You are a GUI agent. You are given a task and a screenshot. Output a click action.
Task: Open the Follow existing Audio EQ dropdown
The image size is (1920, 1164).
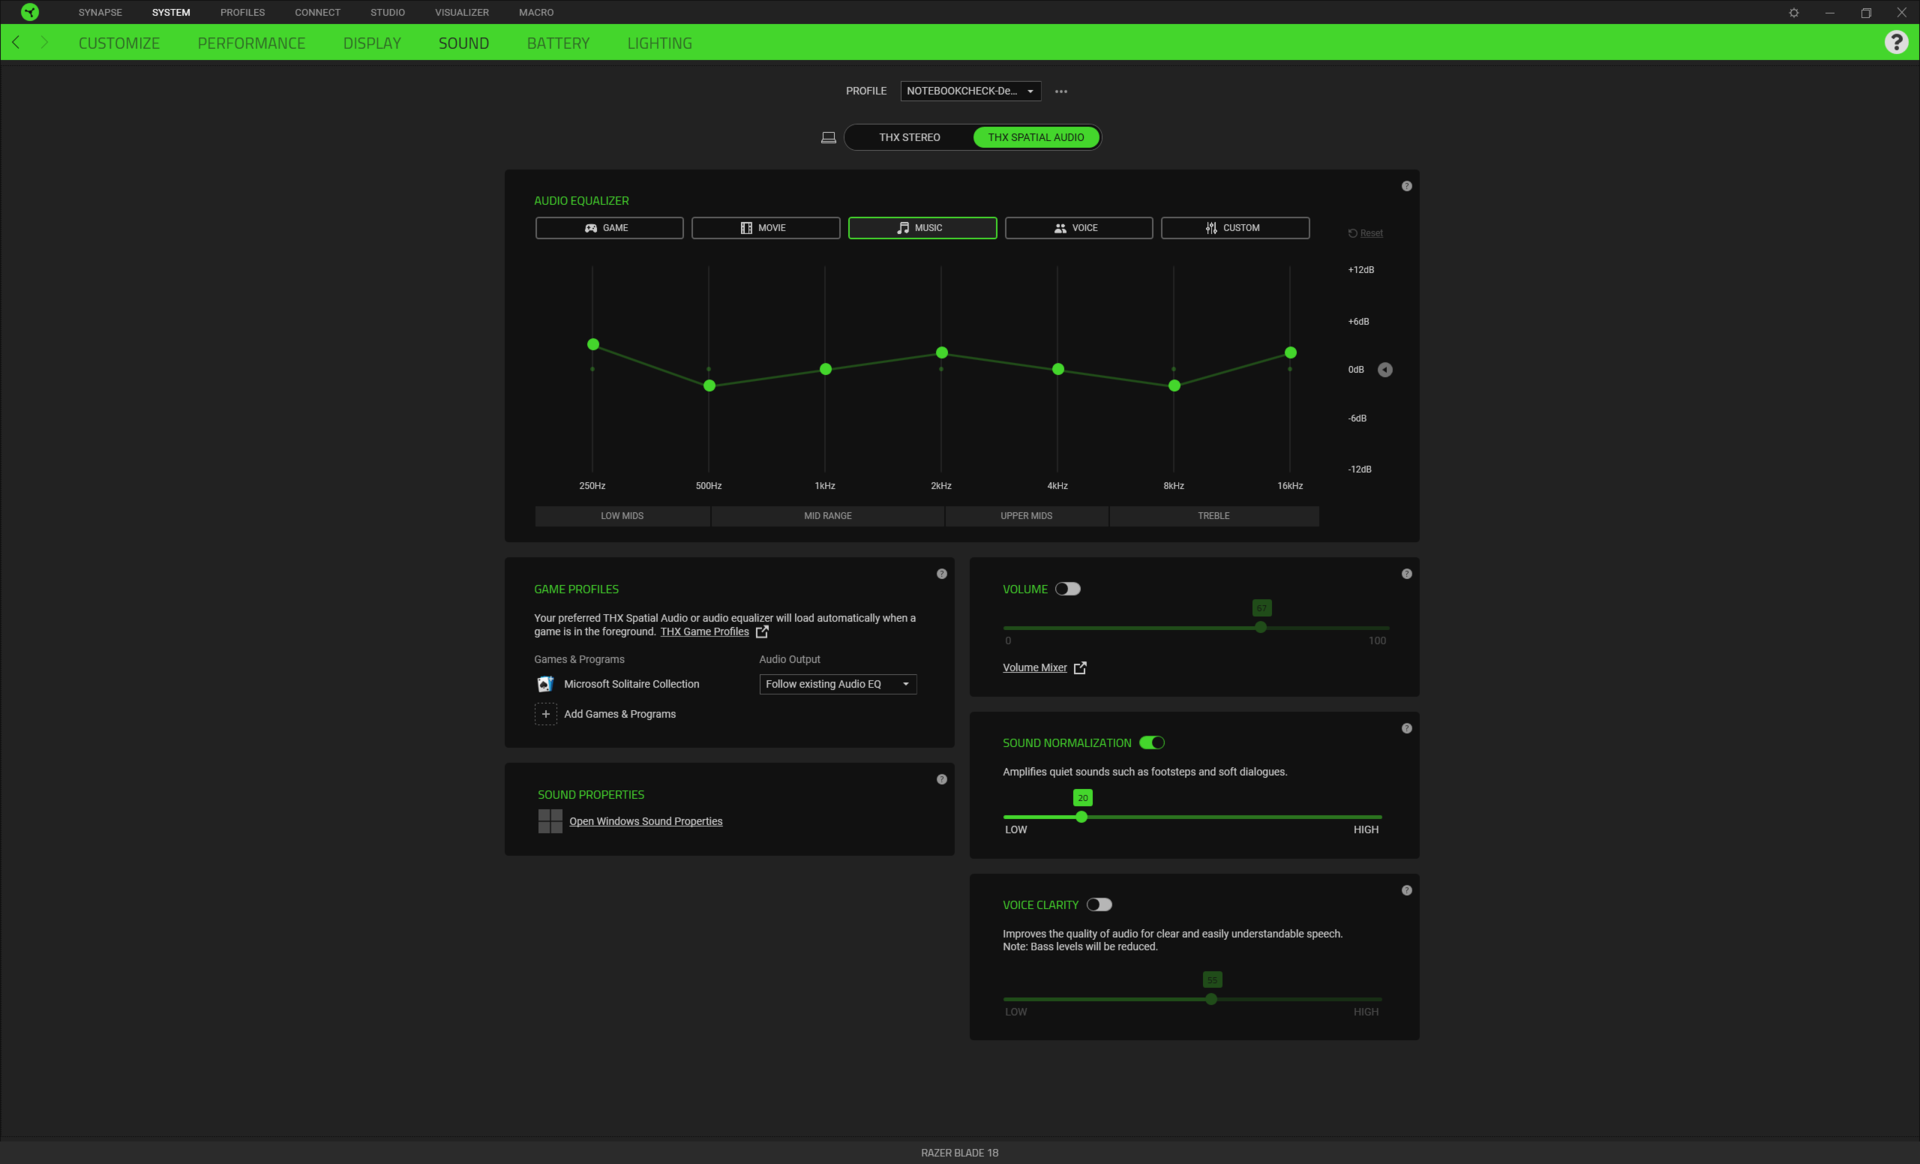[x=837, y=684]
